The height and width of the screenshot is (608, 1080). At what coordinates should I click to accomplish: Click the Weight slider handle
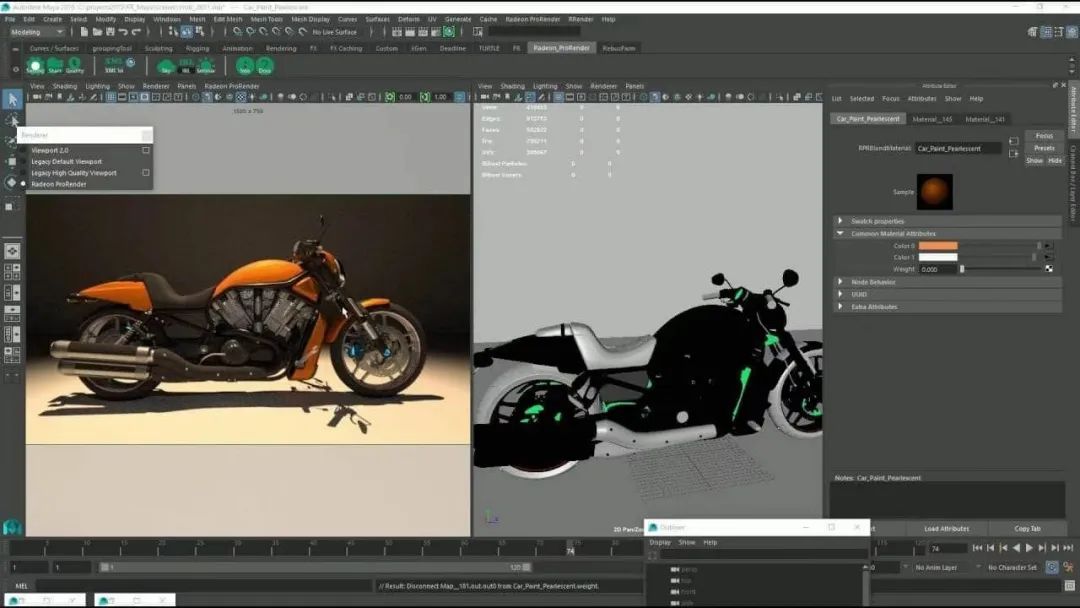[962, 269]
